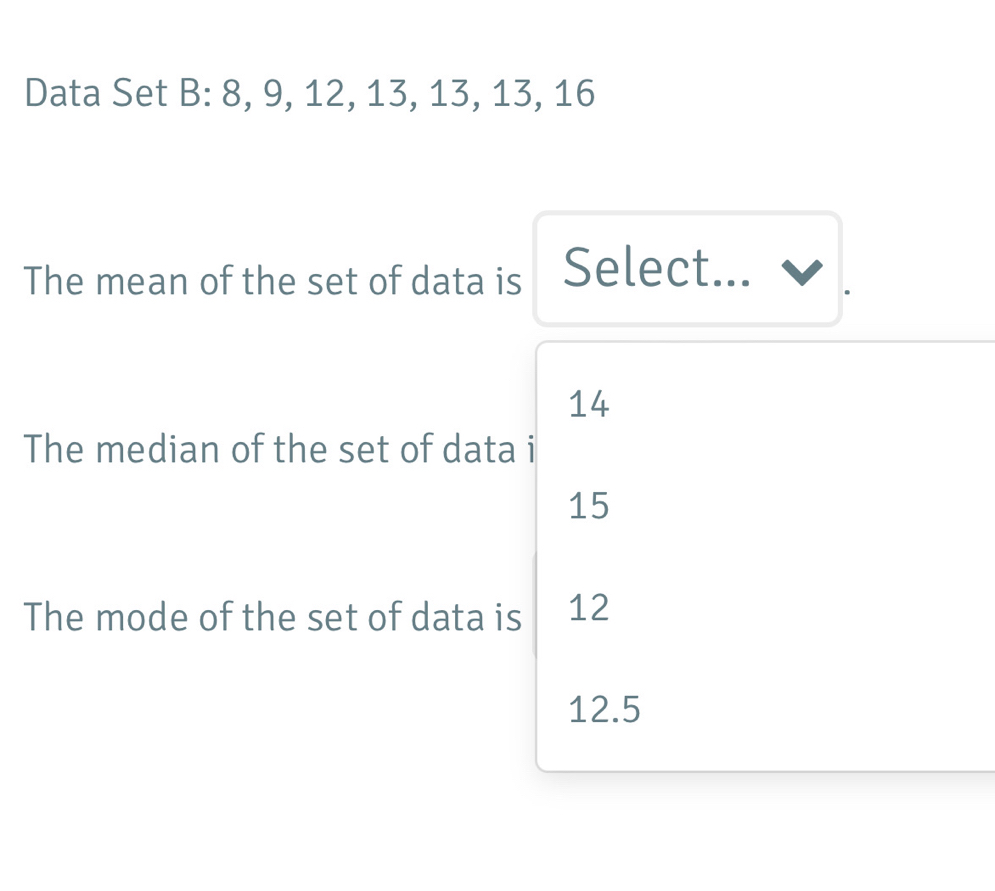Select the 12.5 option in the list
995x891 pixels.
604,710
